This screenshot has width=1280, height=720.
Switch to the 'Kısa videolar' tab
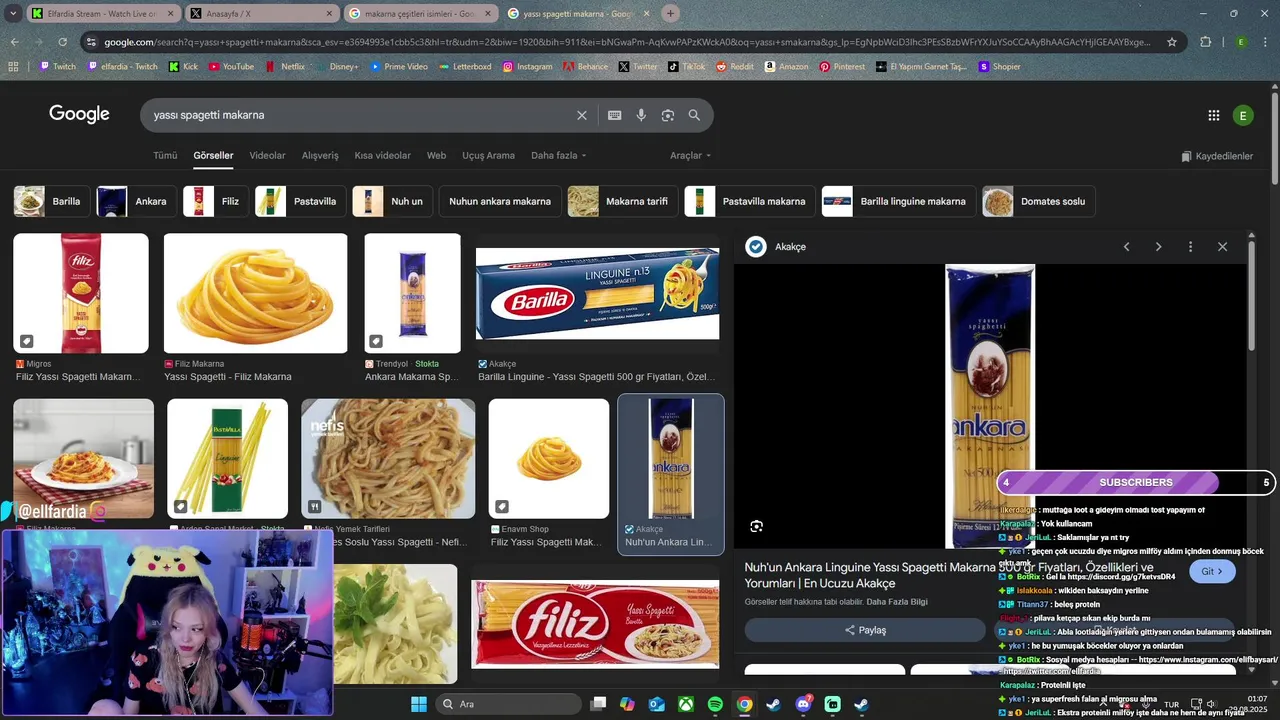coord(383,156)
